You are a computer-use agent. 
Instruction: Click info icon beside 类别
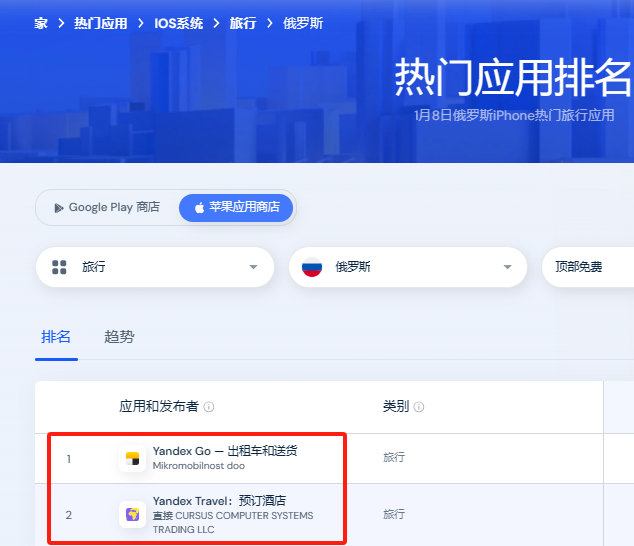point(419,407)
